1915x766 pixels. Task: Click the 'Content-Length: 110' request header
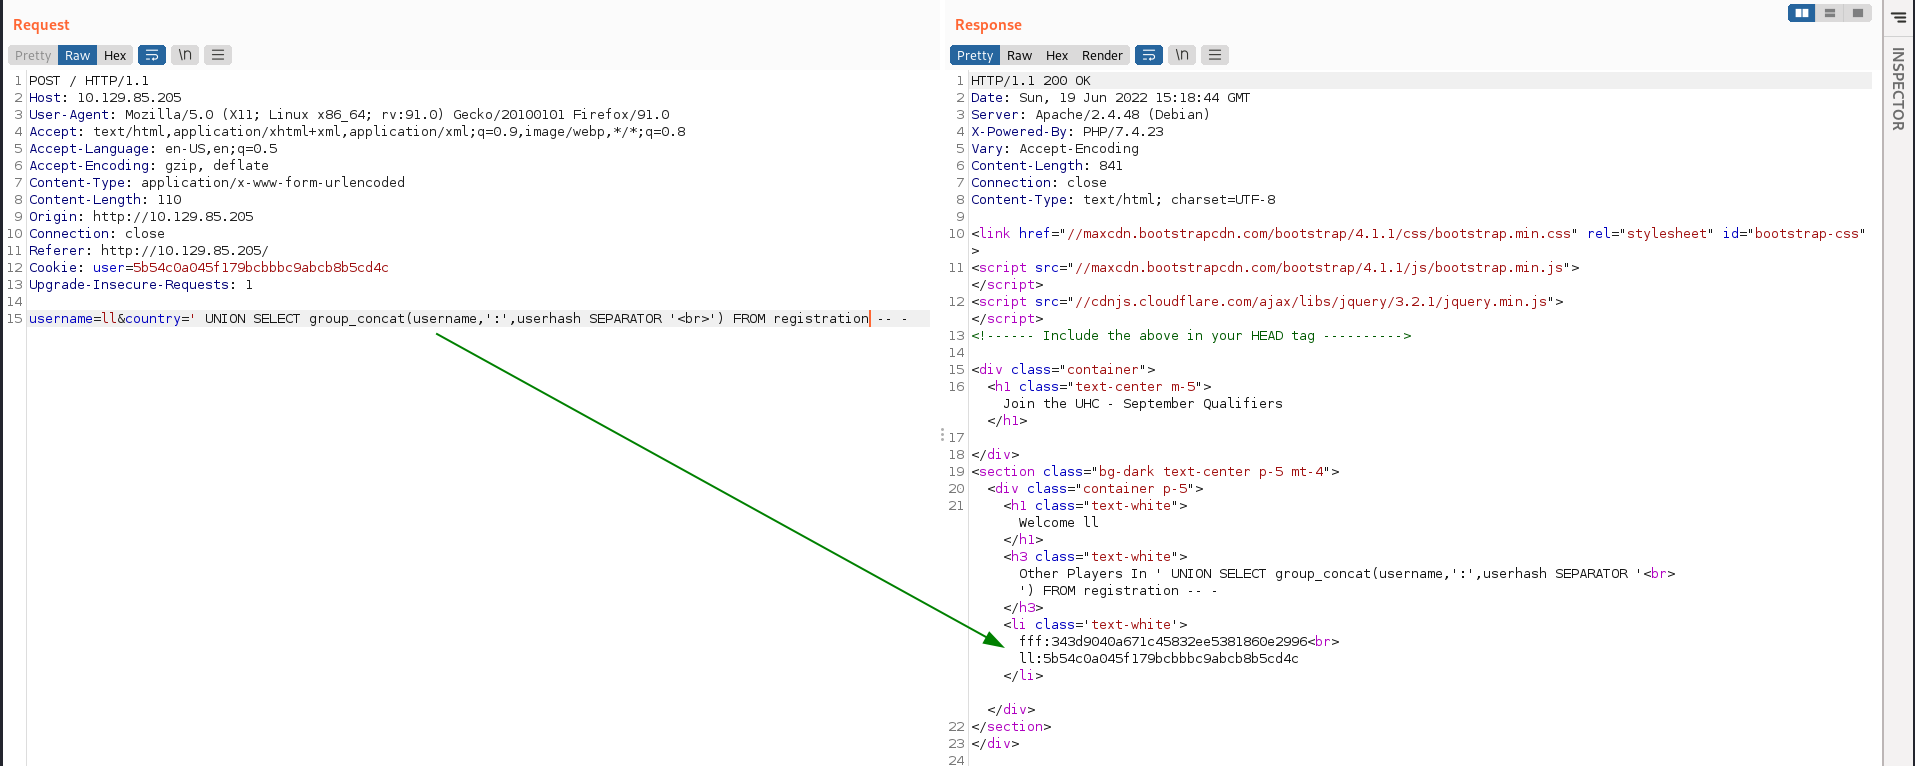coord(105,200)
